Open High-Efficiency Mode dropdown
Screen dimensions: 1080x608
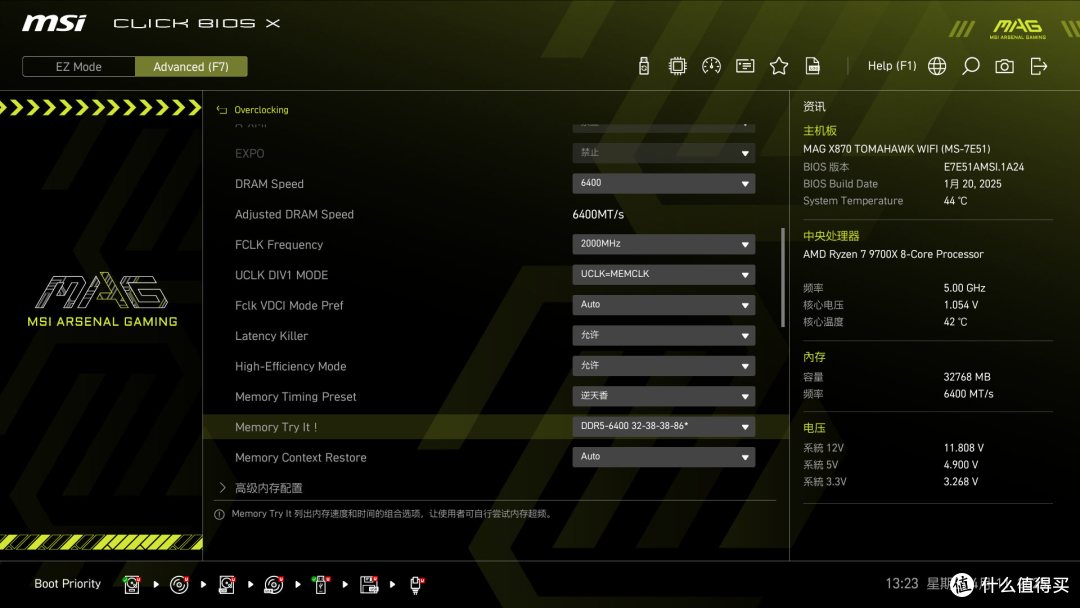[x=663, y=366]
